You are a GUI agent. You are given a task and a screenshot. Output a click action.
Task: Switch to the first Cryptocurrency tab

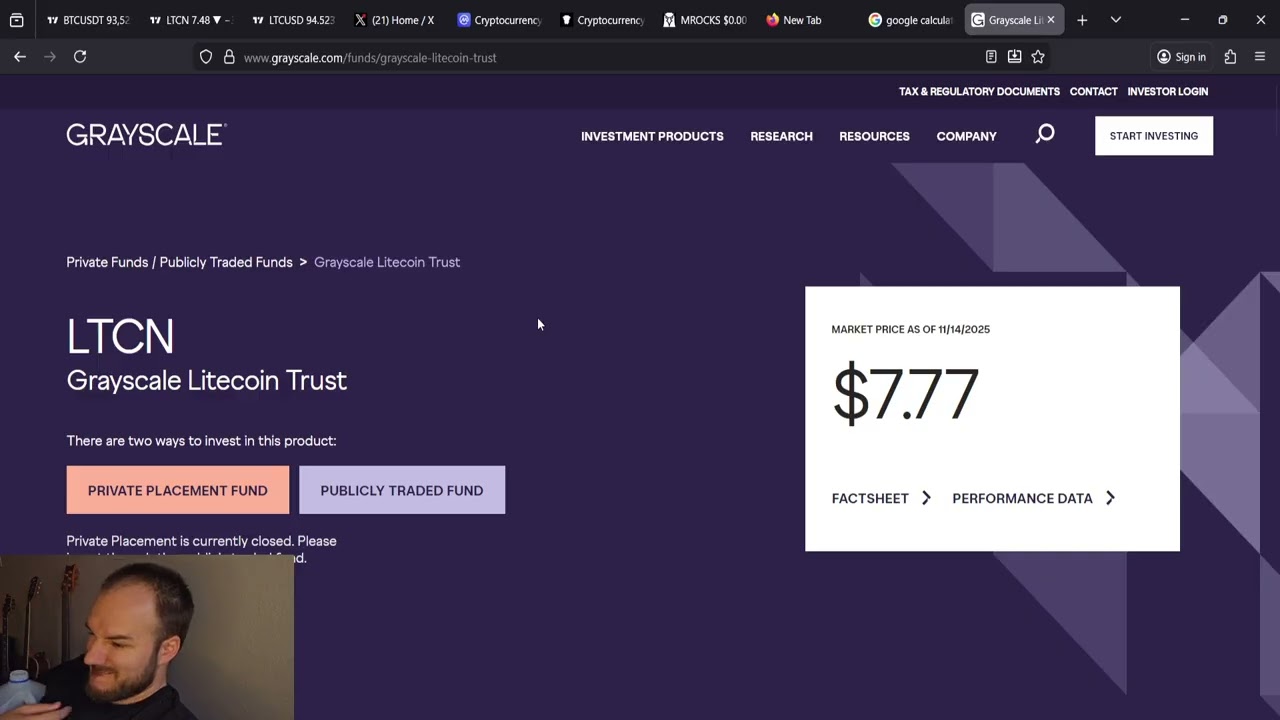click(499, 20)
